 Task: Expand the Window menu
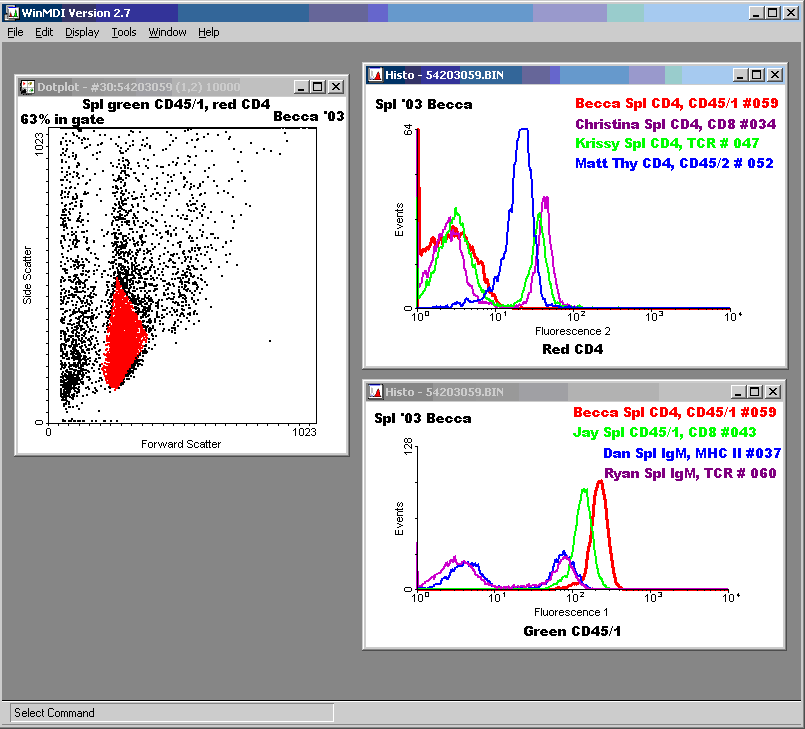(x=167, y=32)
